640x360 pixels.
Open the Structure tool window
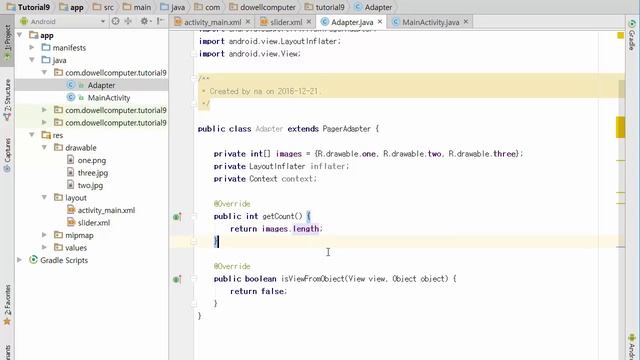[7, 100]
